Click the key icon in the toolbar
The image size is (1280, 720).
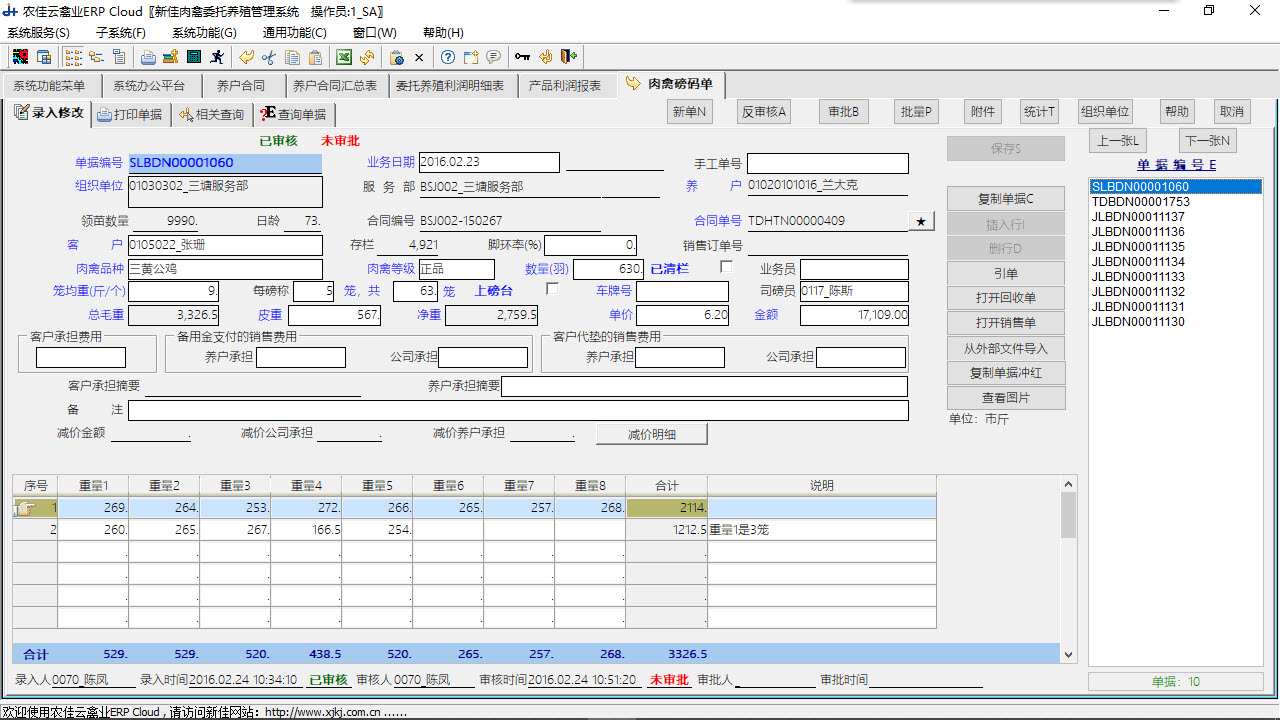(x=522, y=57)
